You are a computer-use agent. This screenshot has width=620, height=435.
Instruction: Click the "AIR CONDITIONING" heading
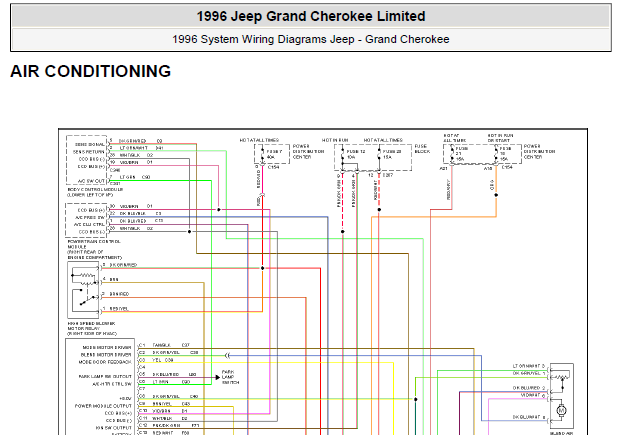pos(91,72)
